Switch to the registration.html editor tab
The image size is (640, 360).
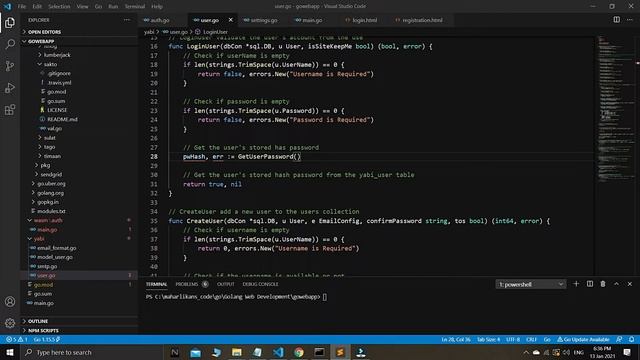coord(422,20)
